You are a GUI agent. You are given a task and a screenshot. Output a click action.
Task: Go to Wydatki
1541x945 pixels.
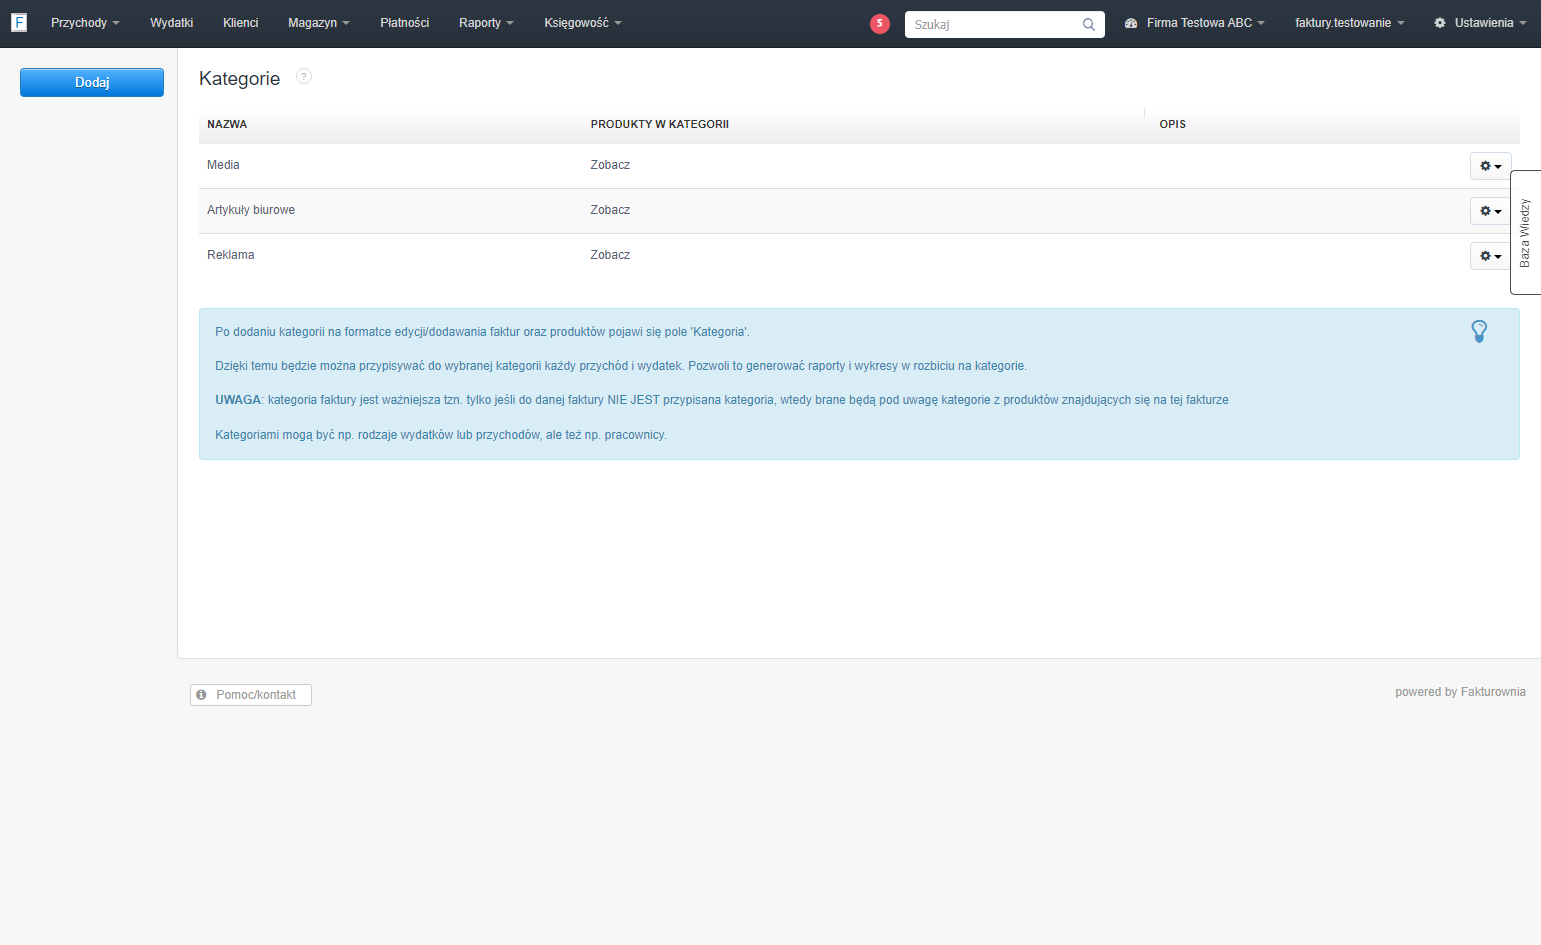tap(172, 23)
